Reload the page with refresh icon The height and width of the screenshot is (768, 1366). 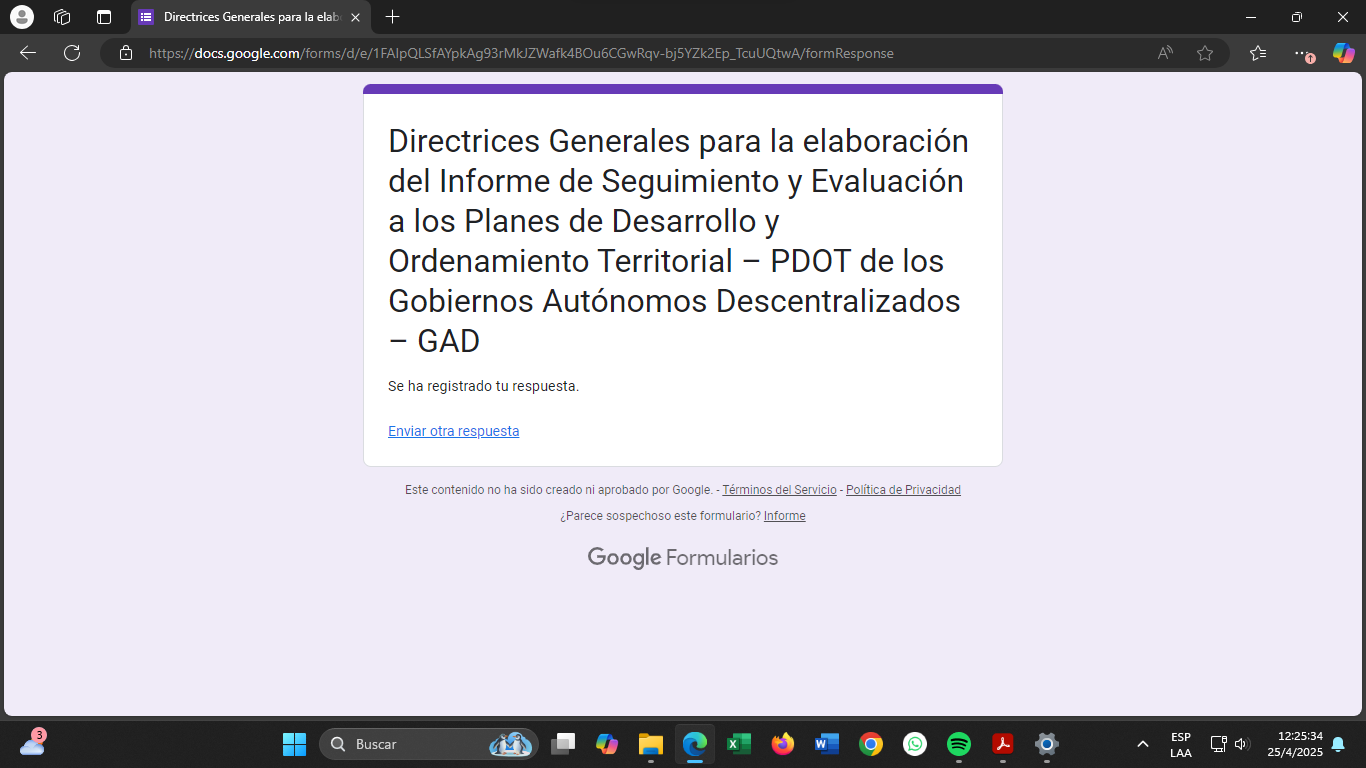point(72,53)
